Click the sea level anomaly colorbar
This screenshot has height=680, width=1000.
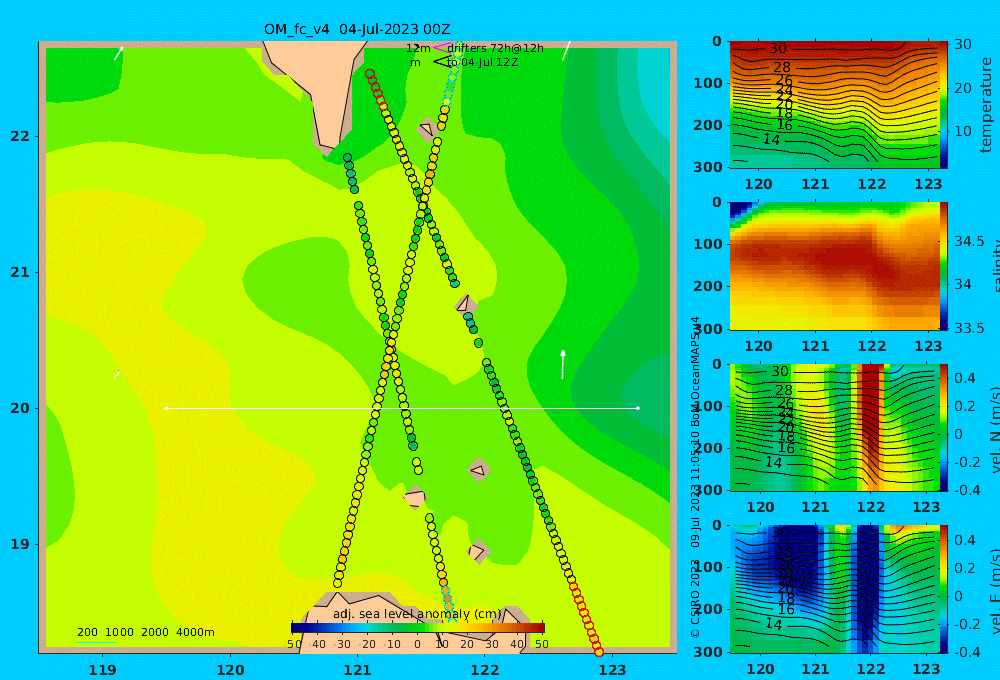(418, 628)
